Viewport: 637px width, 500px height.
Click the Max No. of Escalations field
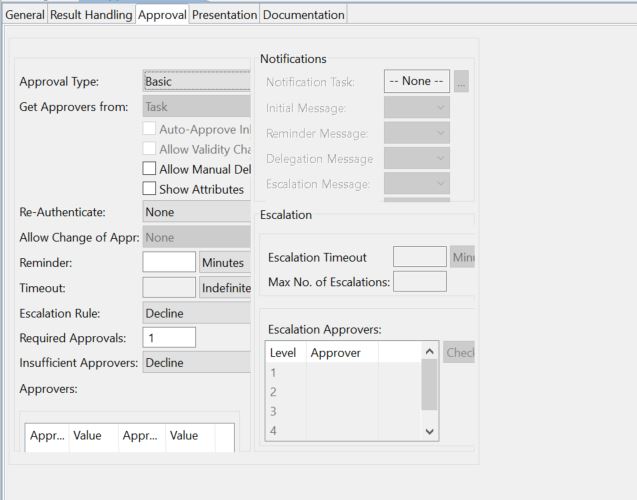pos(419,282)
